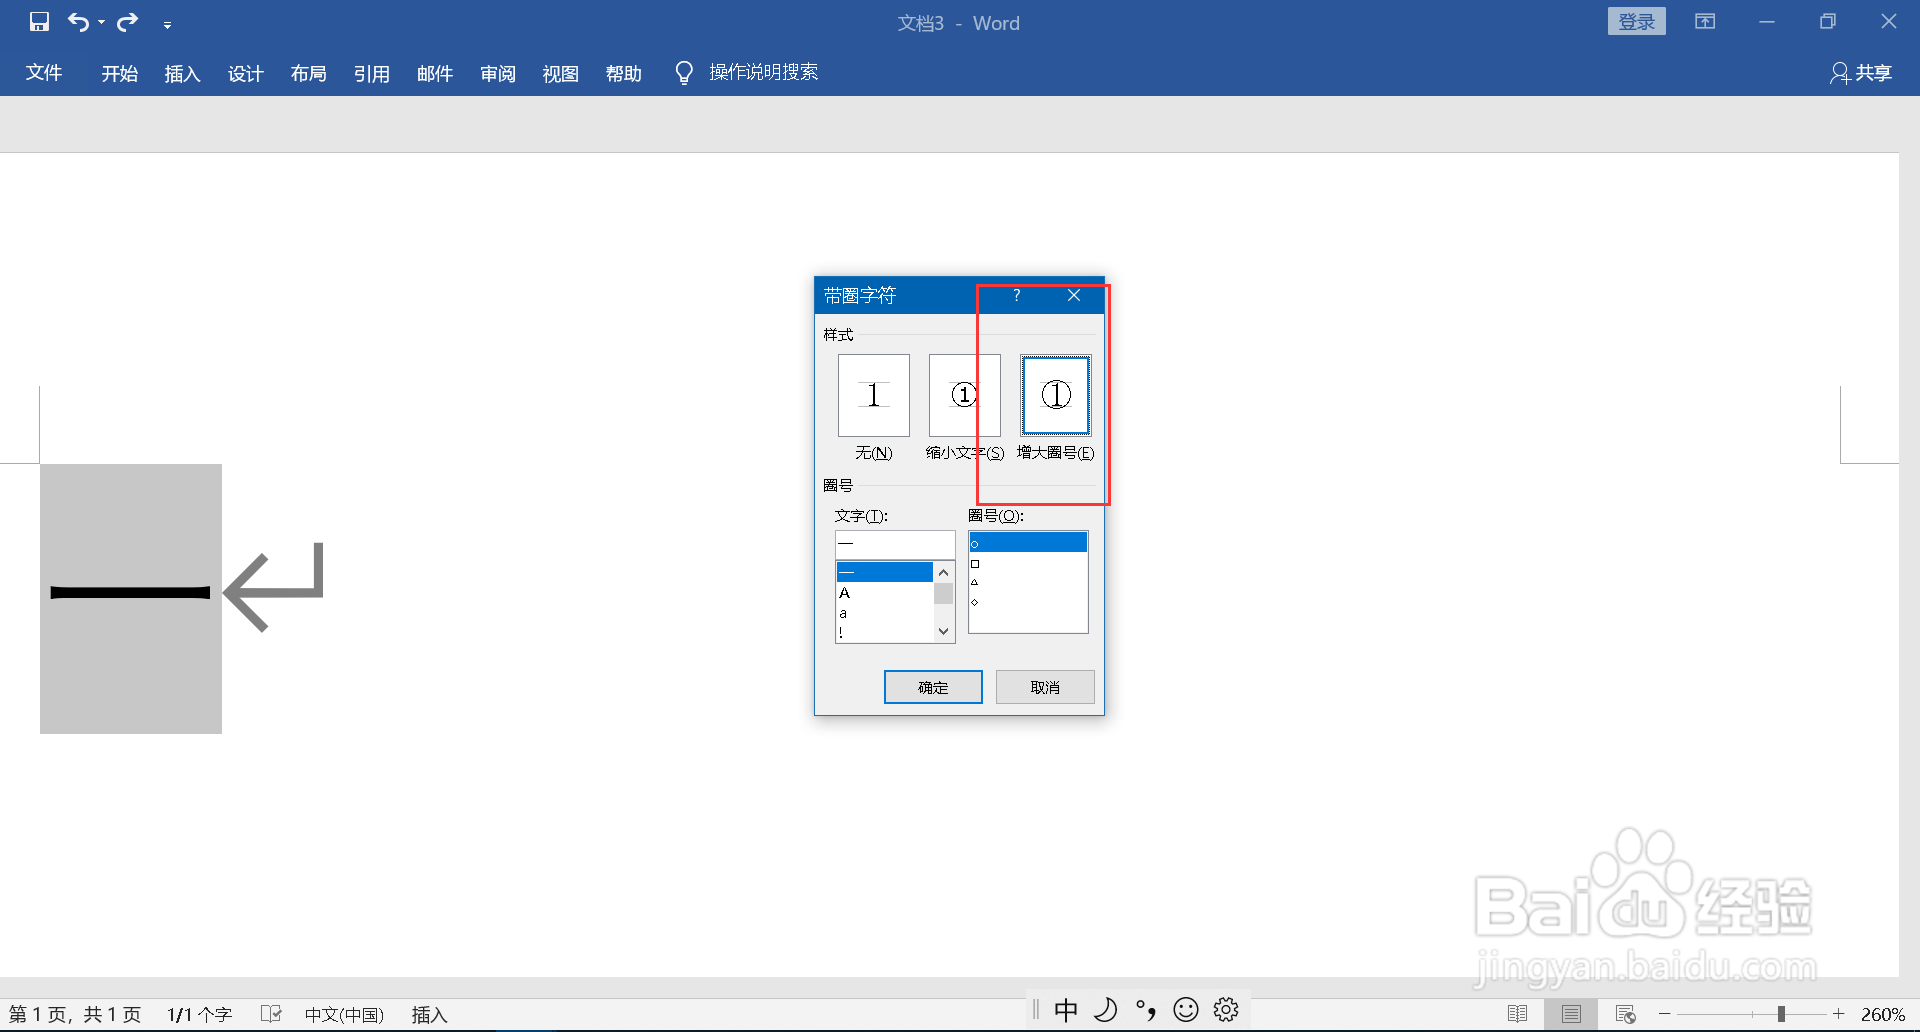Image resolution: width=1920 pixels, height=1032 pixels.
Task: Redo the last action
Action: point(127,22)
